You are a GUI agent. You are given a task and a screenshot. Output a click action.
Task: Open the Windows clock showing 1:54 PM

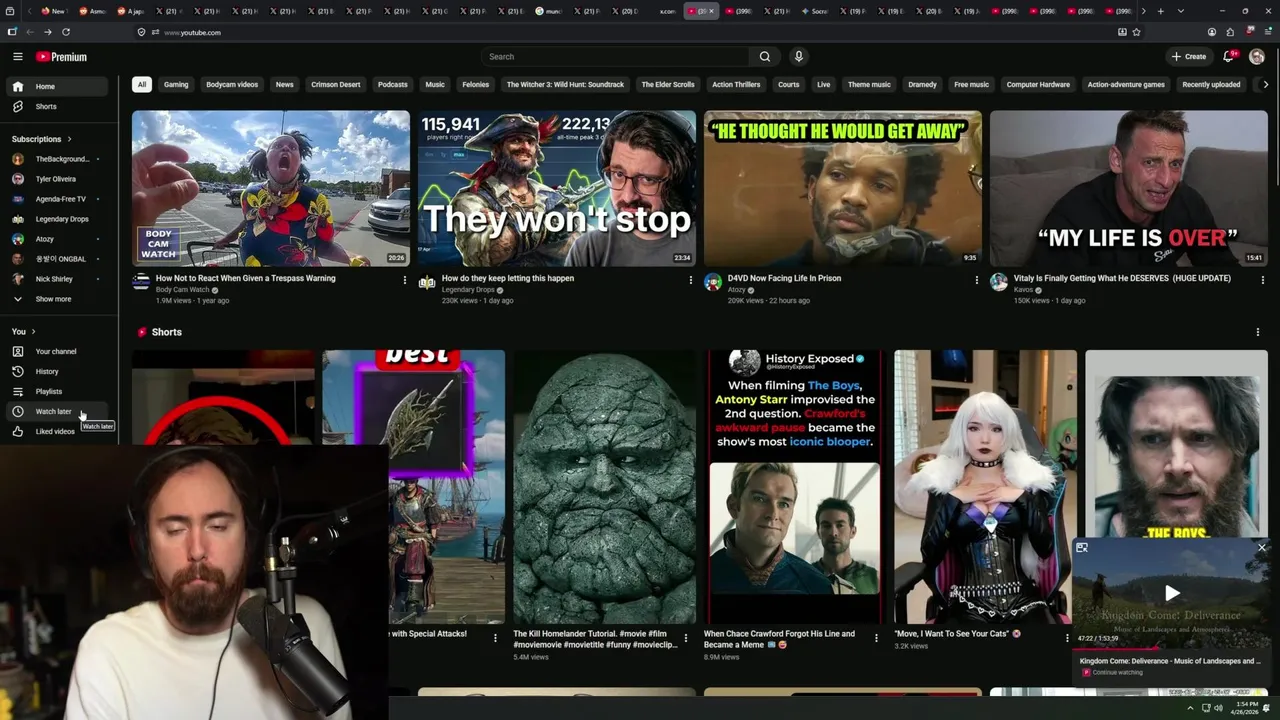click(x=1246, y=708)
